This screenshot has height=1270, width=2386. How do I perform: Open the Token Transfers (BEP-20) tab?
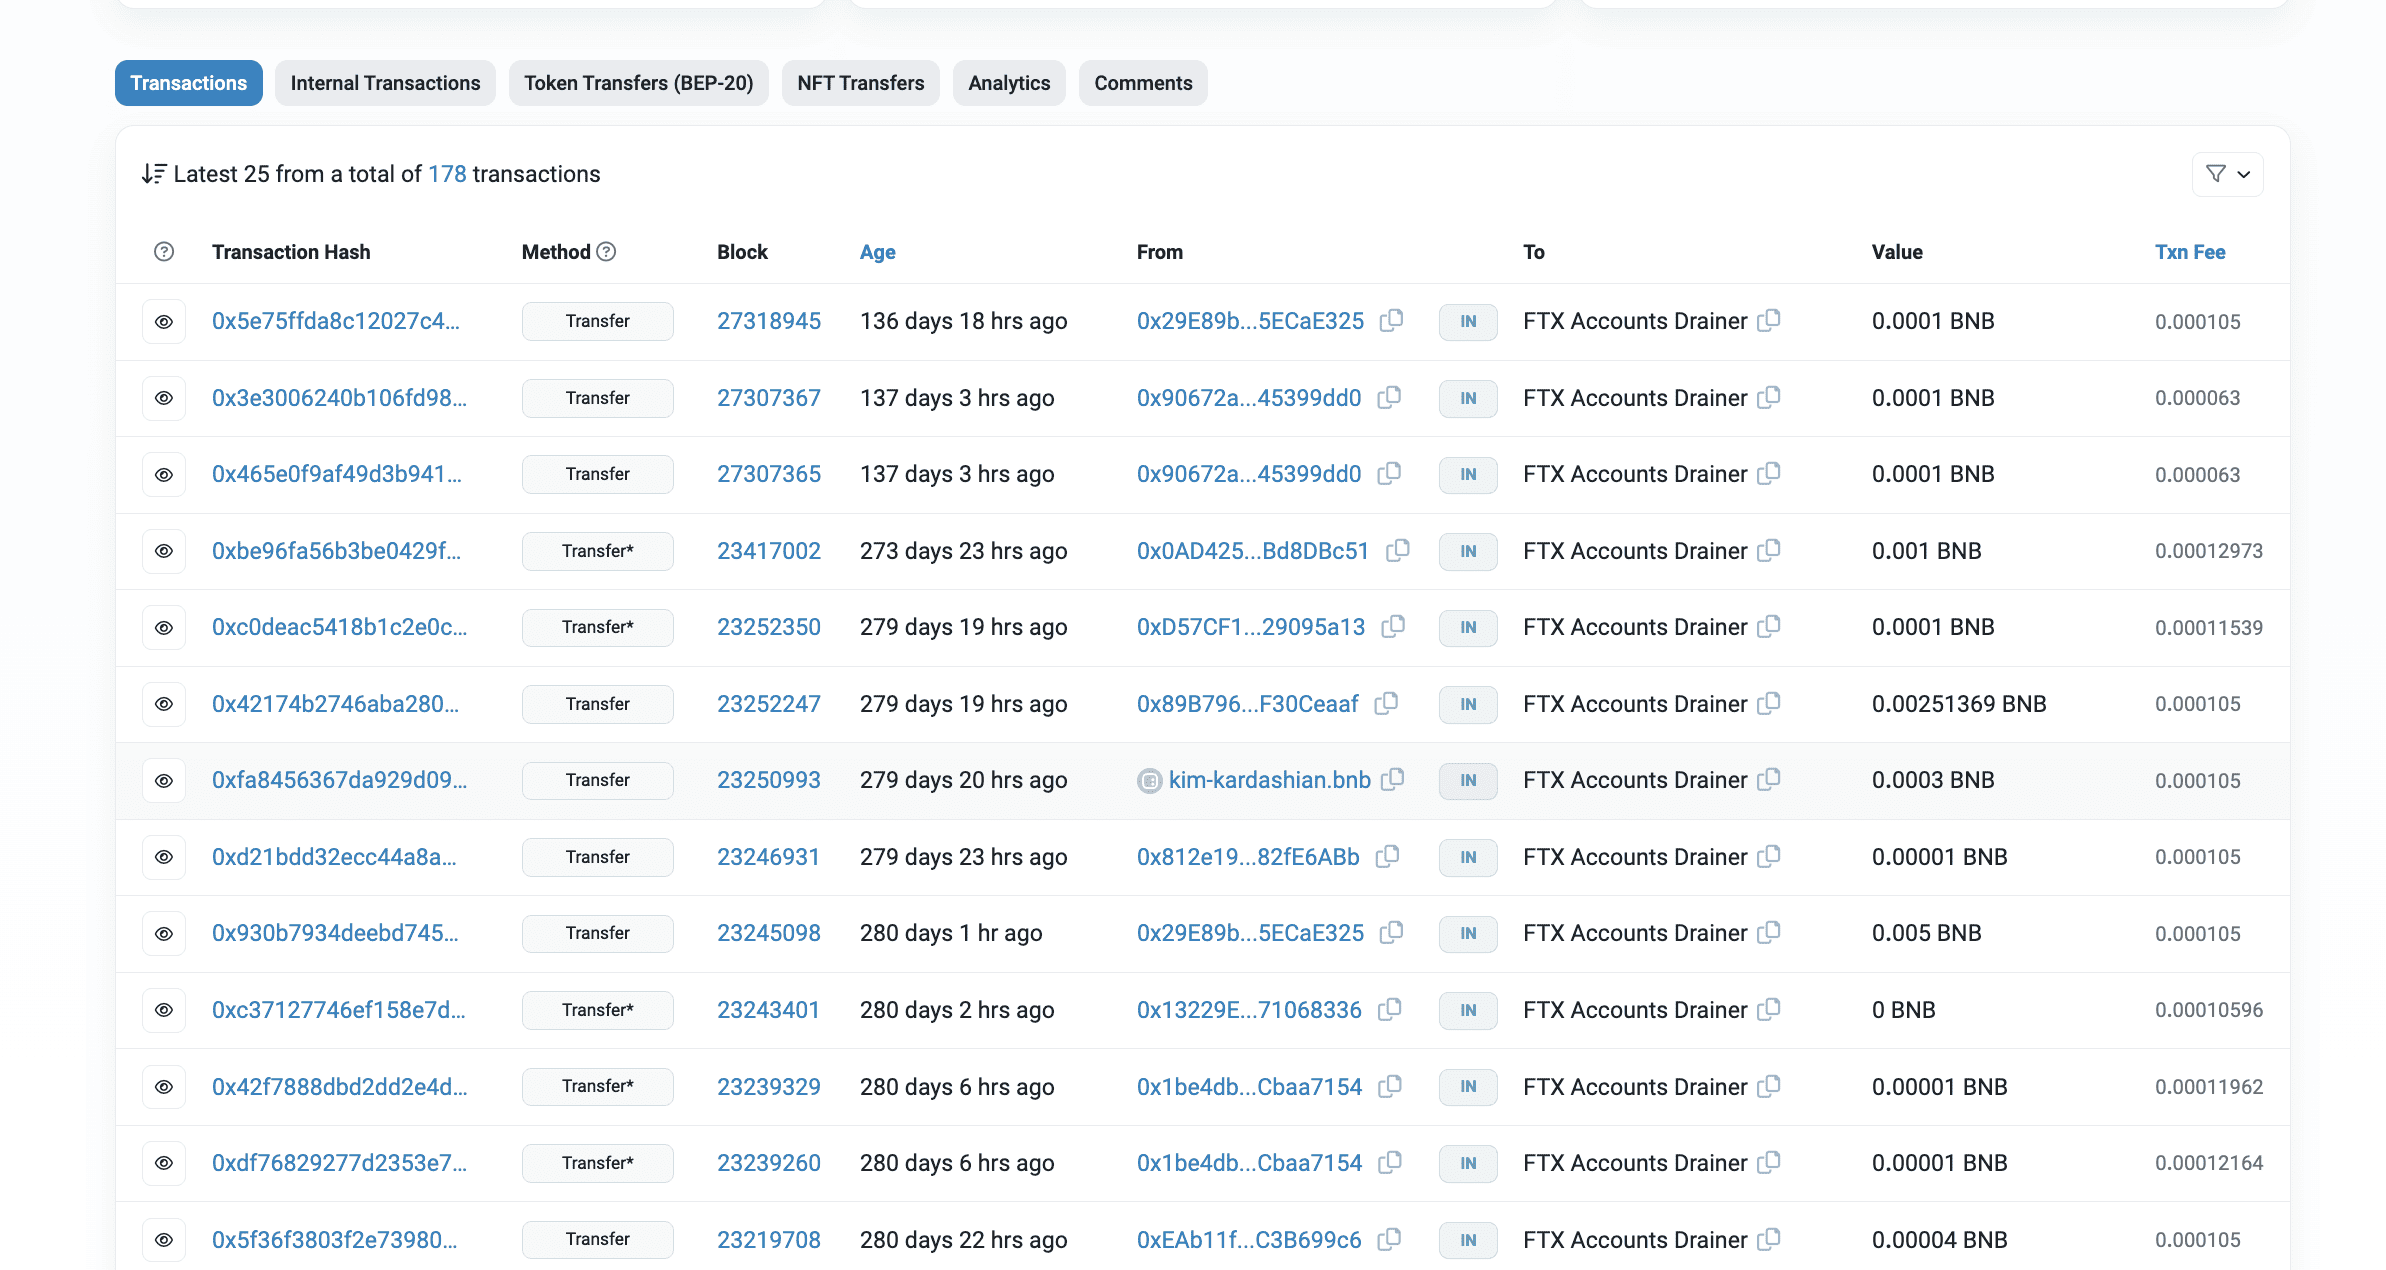[x=638, y=83]
